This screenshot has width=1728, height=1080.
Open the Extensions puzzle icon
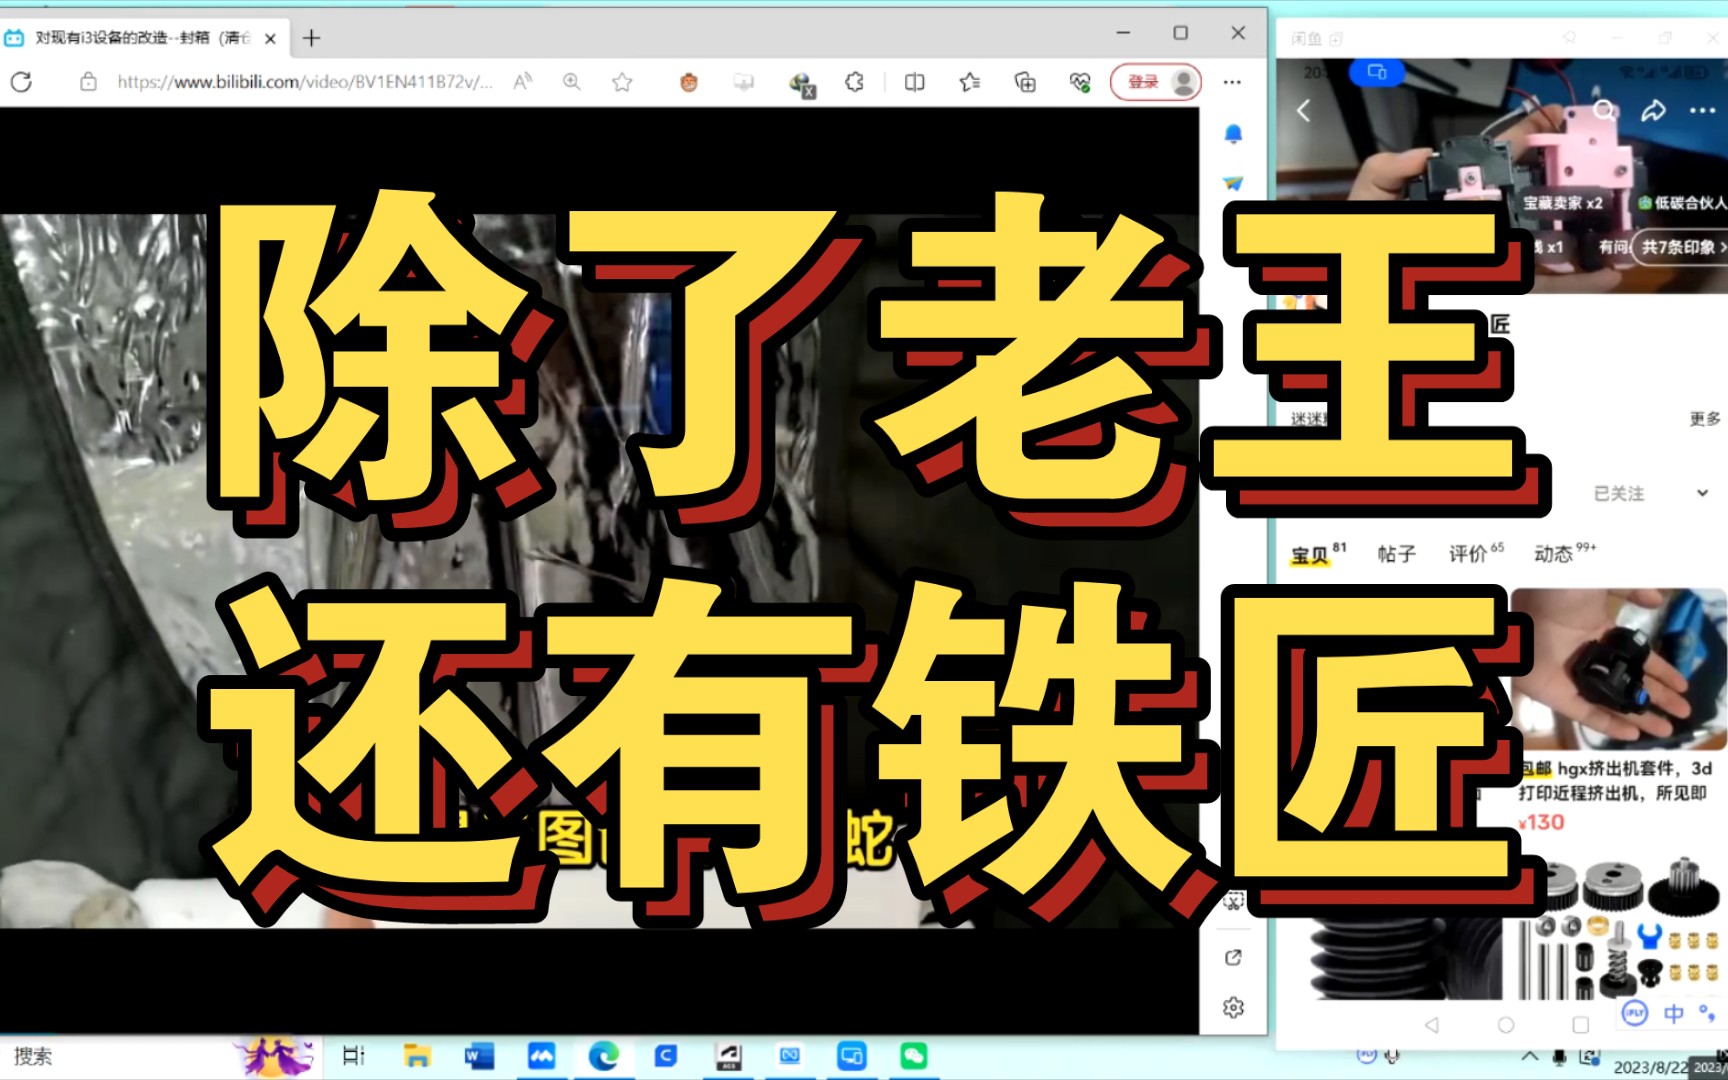[x=854, y=82]
